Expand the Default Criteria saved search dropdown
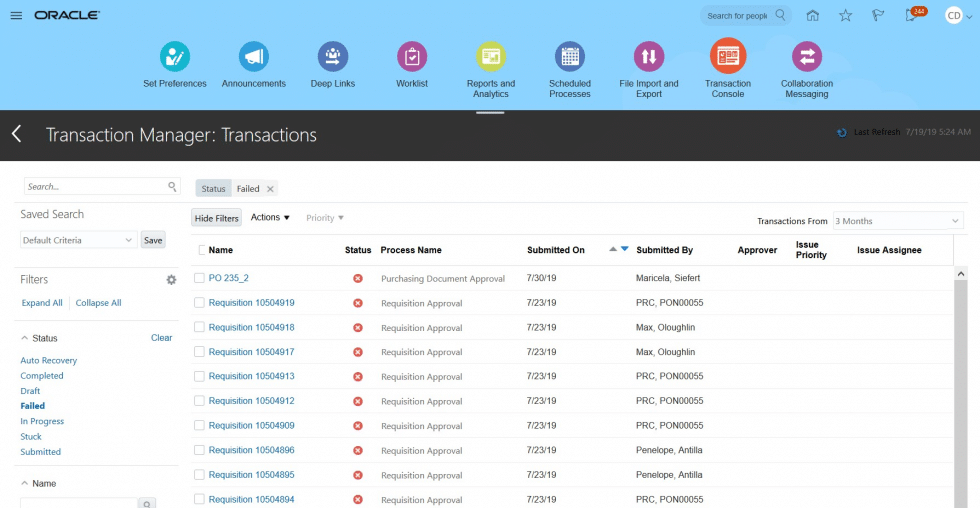This screenshot has width=980, height=508. (x=78, y=240)
